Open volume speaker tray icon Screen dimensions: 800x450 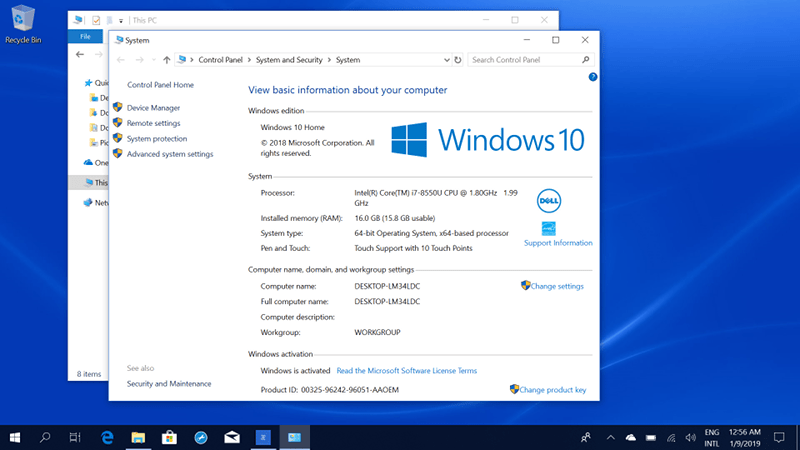[x=690, y=437]
